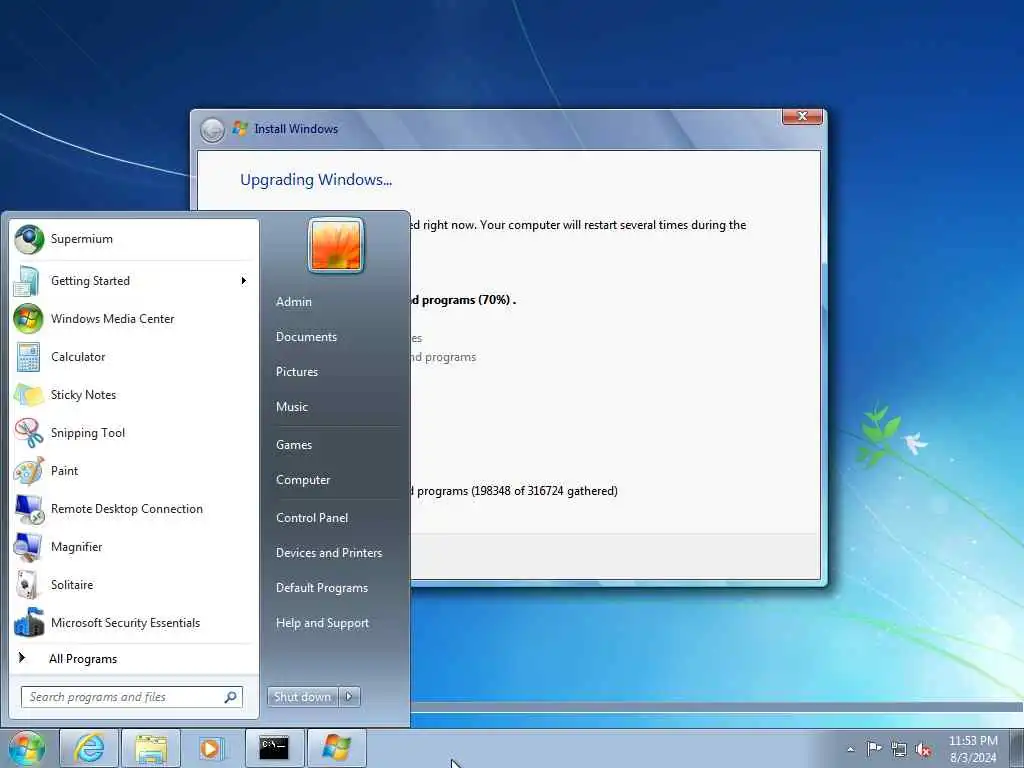Screen dimensions: 1024x768
Task: Launch the Snipping Tool scissors icon
Action: [28, 432]
